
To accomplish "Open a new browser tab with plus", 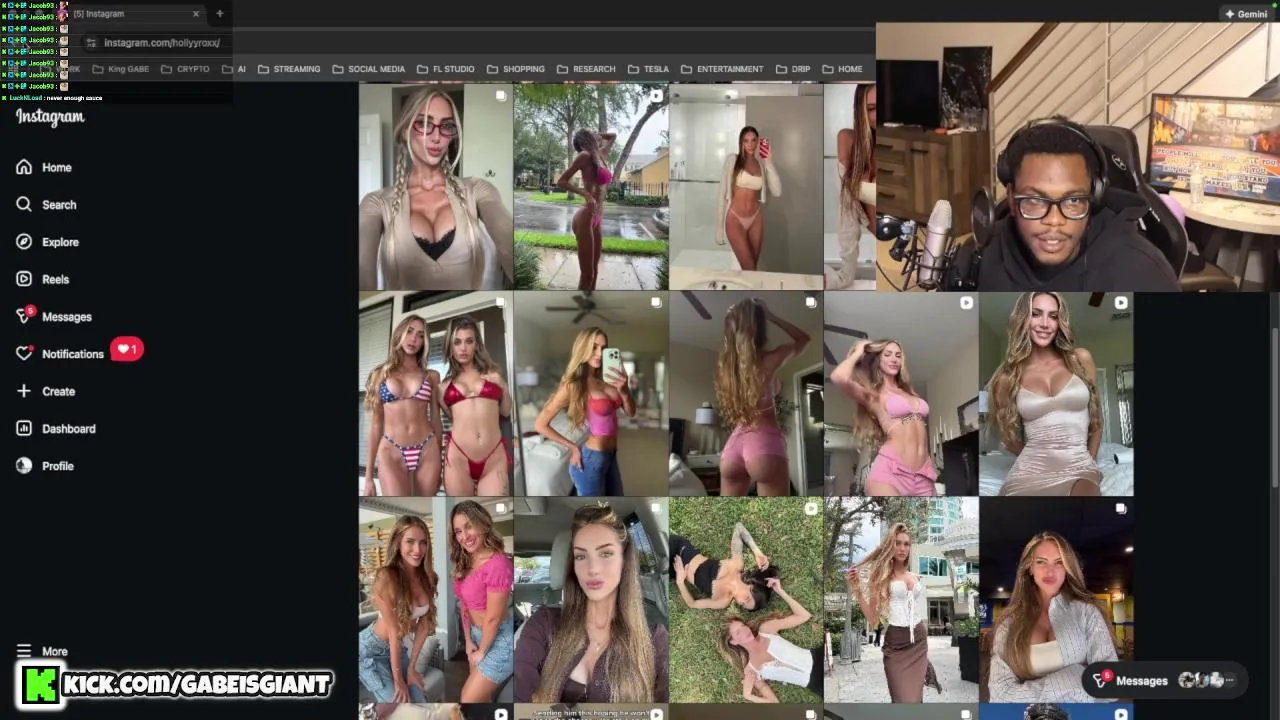I will pyautogui.click(x=219, y=14).
